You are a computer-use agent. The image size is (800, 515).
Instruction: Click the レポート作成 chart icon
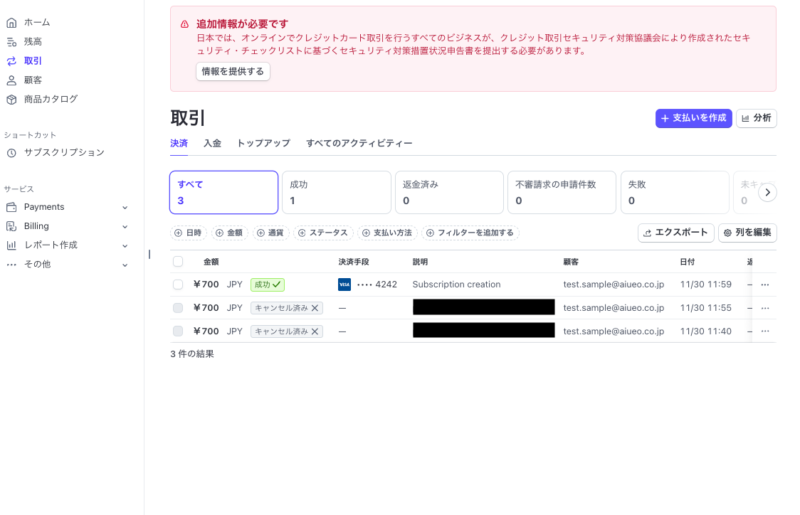(11, 246)
